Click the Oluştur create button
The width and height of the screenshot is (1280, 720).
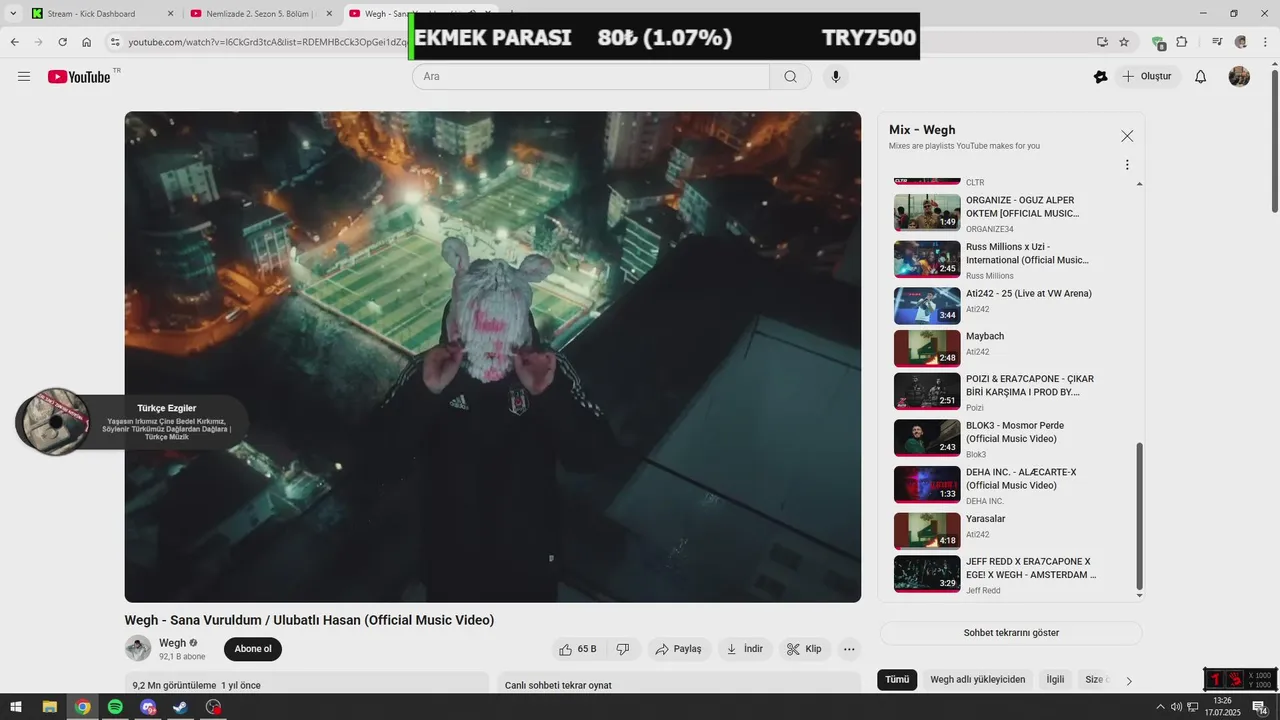point(1148,77)
